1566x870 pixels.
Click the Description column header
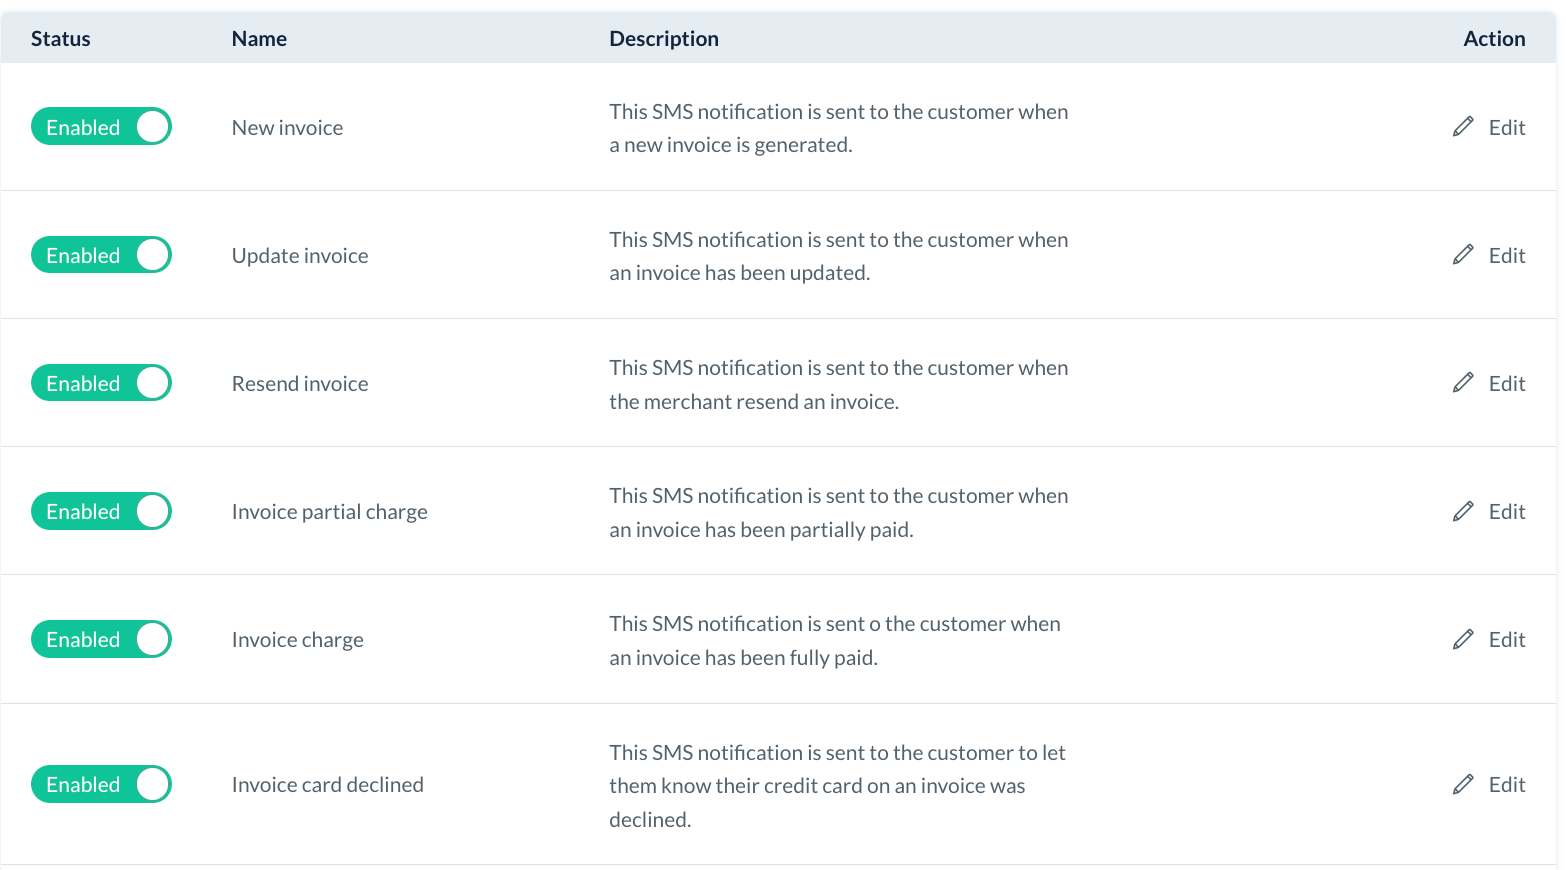point(664,39)
